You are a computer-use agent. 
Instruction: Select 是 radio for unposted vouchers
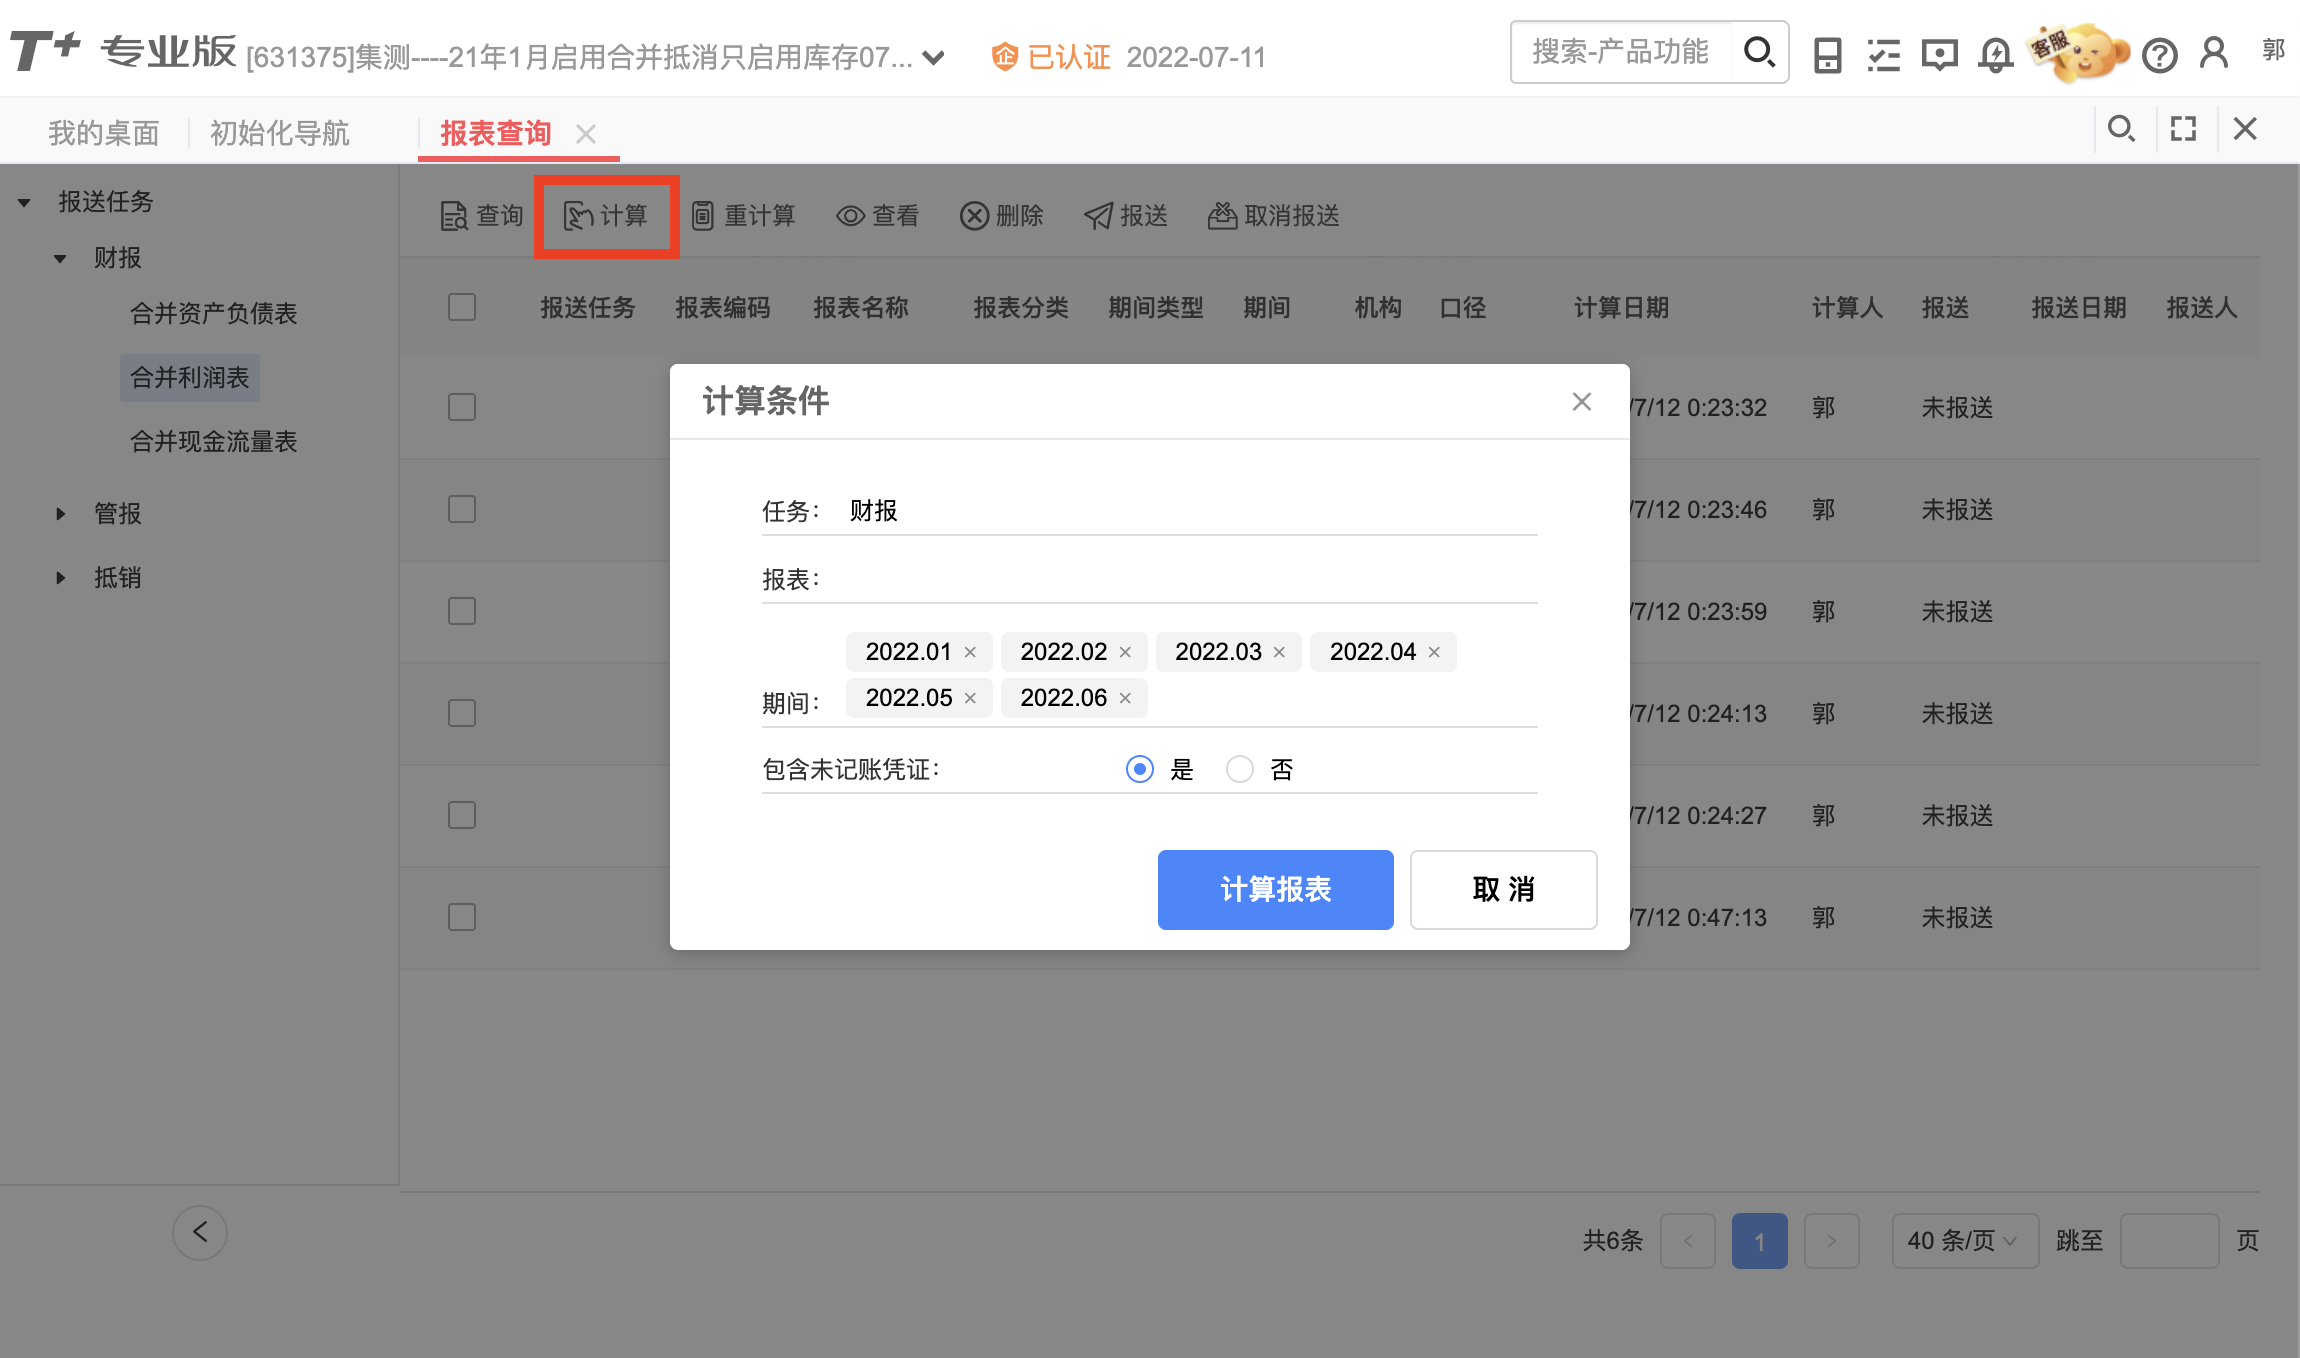point(1140,769)
